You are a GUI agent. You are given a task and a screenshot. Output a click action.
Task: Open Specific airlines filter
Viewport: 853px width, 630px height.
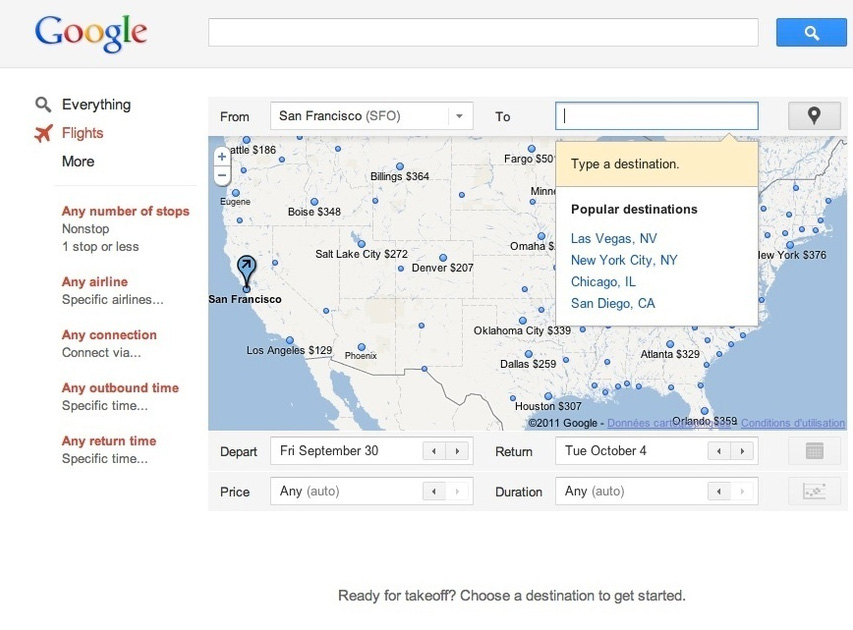click(x=113, y=300)
